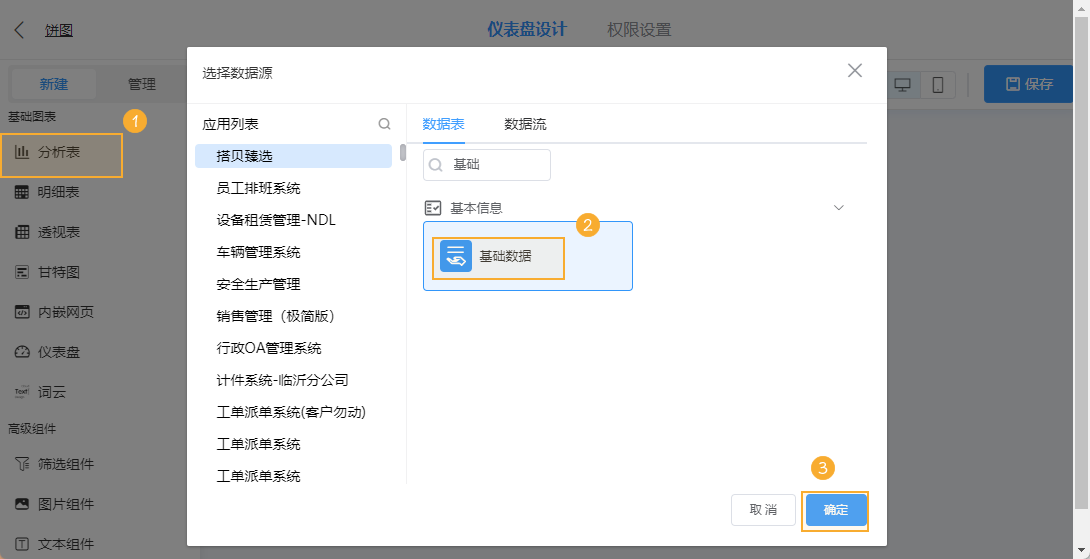Click the 确定 button
The image size is (1090, 559).
836,510
